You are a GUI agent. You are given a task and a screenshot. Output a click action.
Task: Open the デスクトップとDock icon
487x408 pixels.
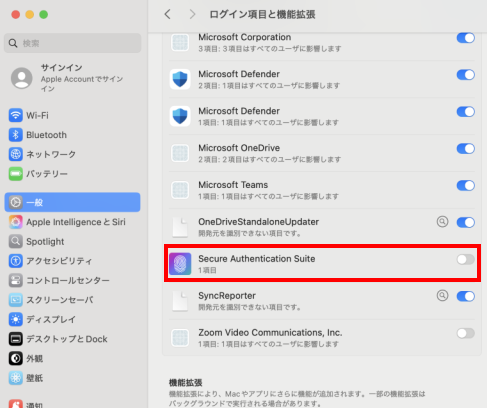tap(16, 339)
